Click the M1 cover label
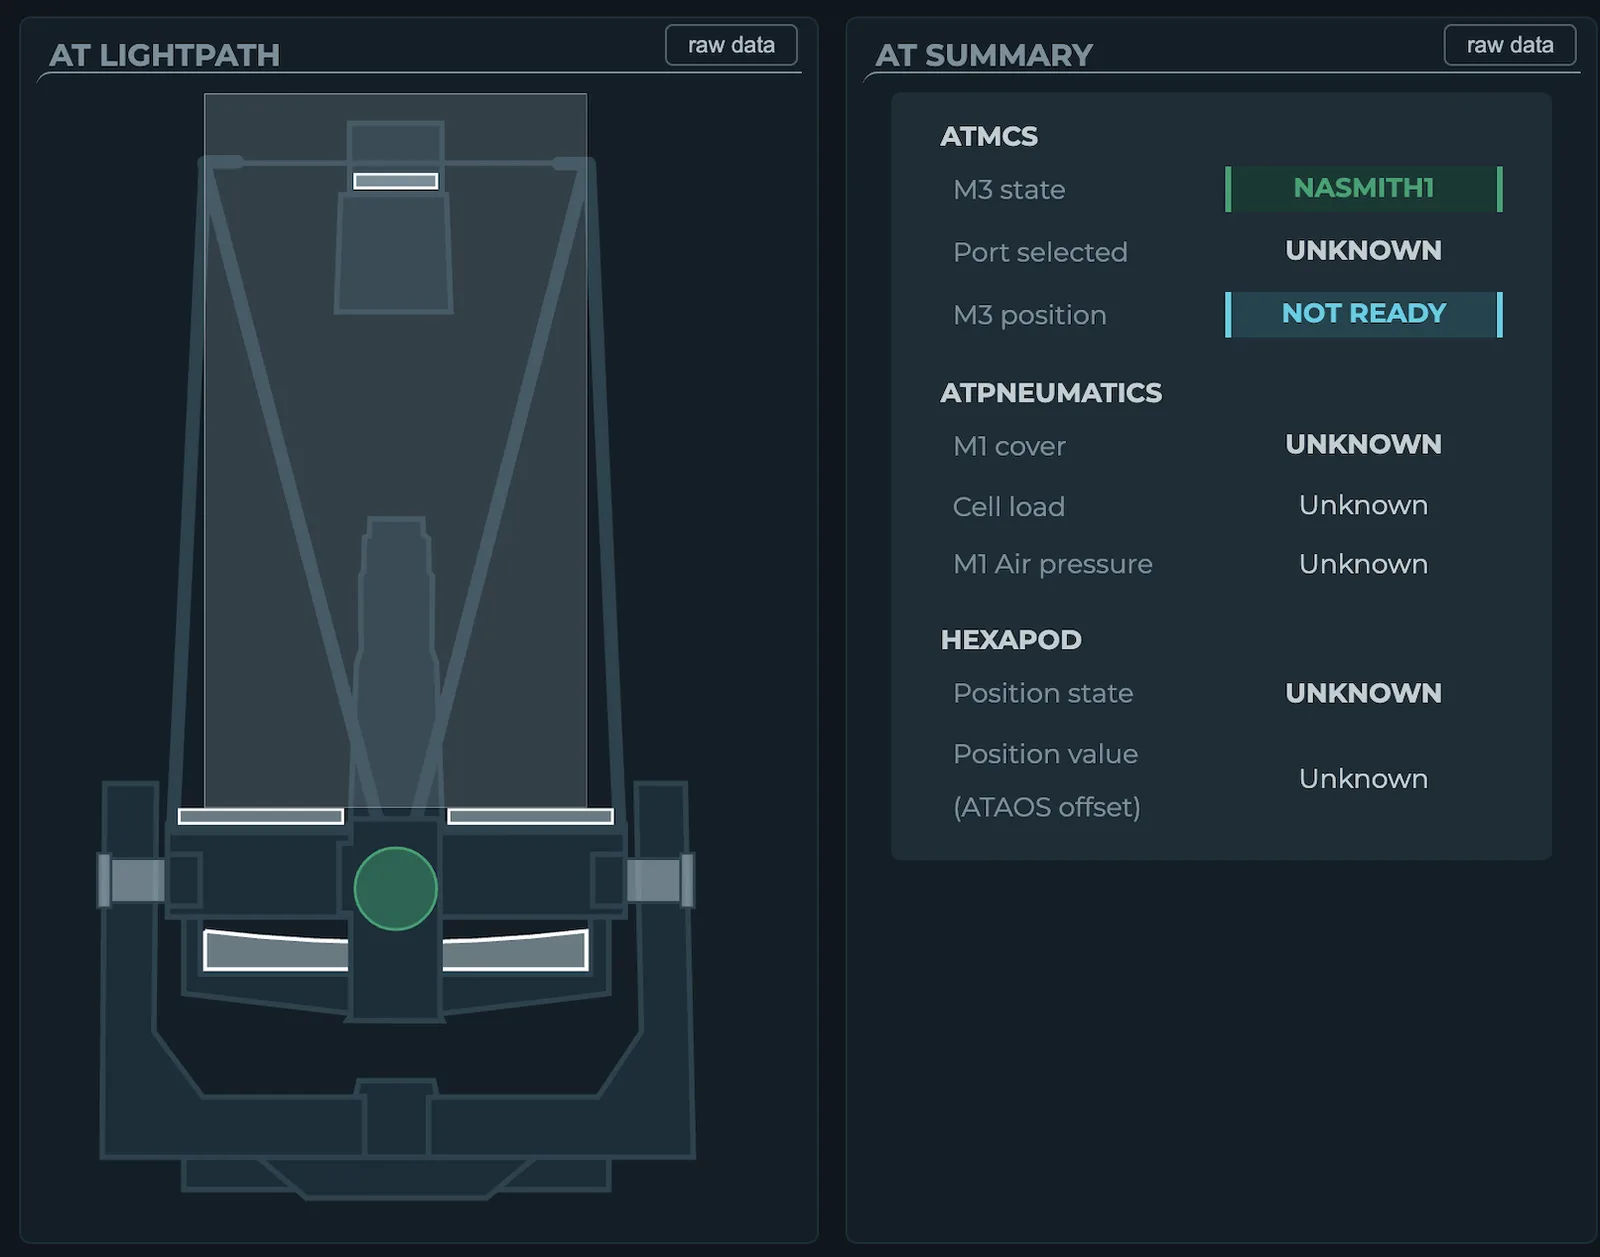Image resolution: width=1600 pixels, height=1257 pixels. [1009, 446]
